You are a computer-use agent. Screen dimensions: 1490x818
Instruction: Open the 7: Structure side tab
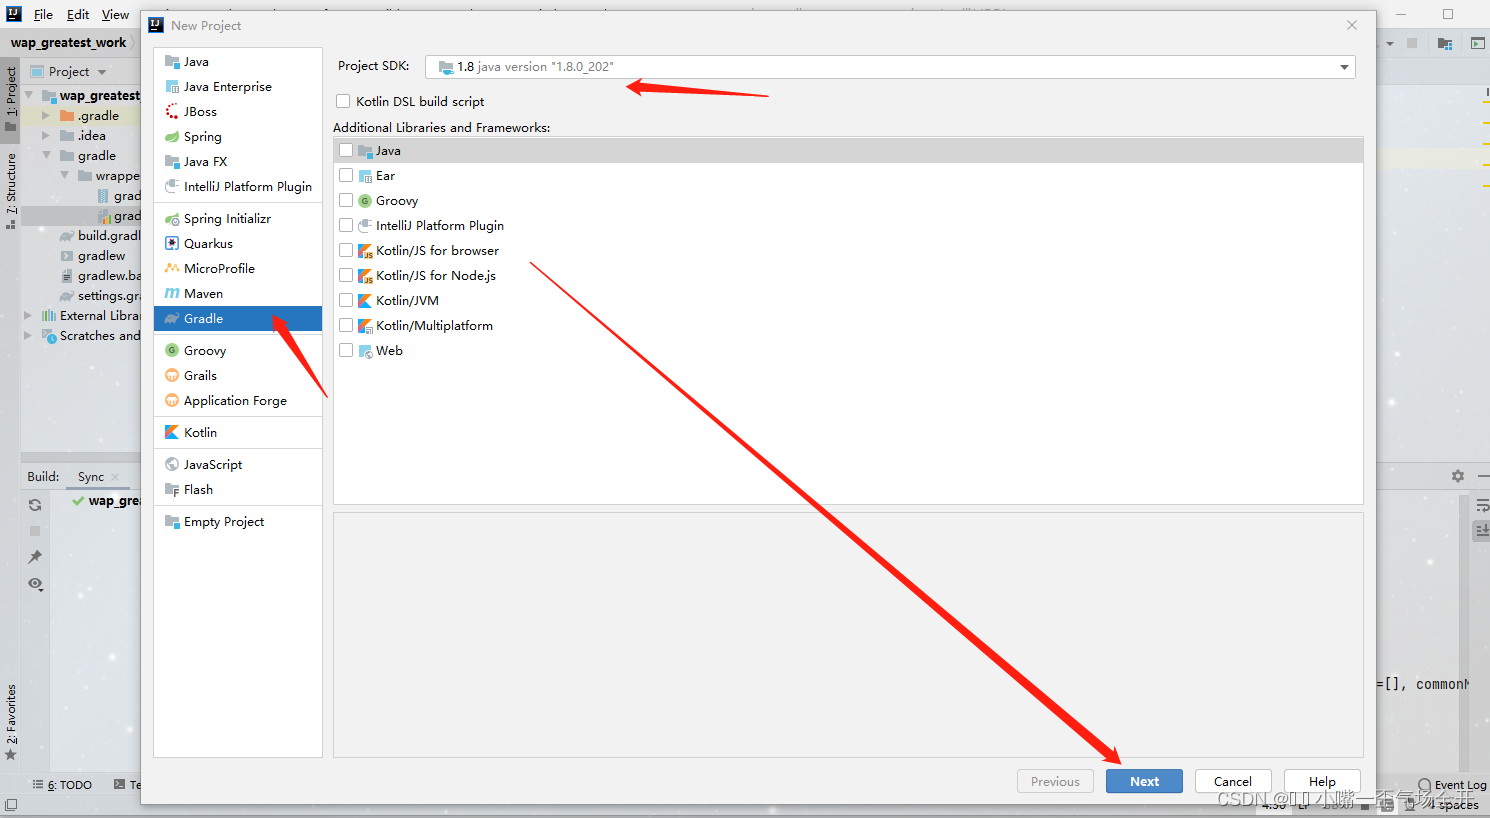(x=11, y=191)
